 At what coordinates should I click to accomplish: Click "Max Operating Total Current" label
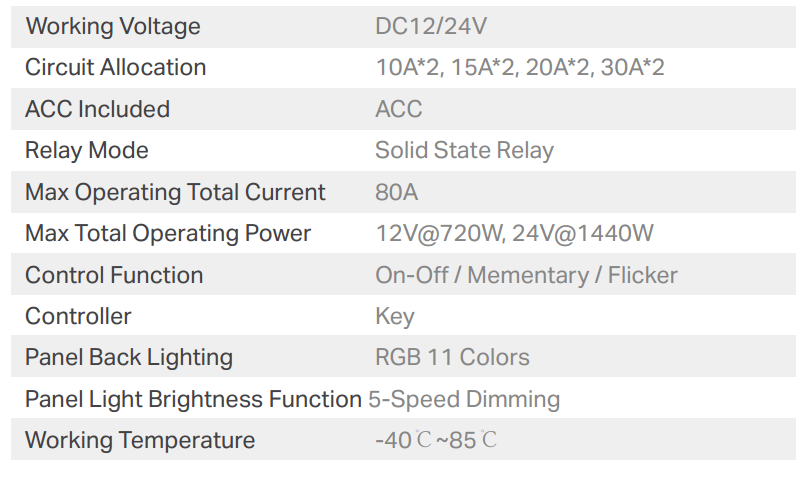(176, 192)
